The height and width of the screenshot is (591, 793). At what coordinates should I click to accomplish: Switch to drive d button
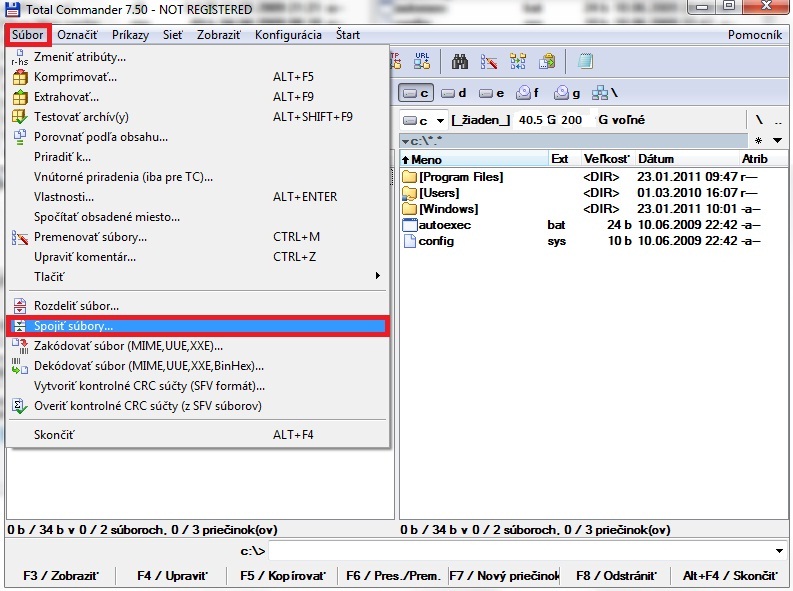click(453, 93)
